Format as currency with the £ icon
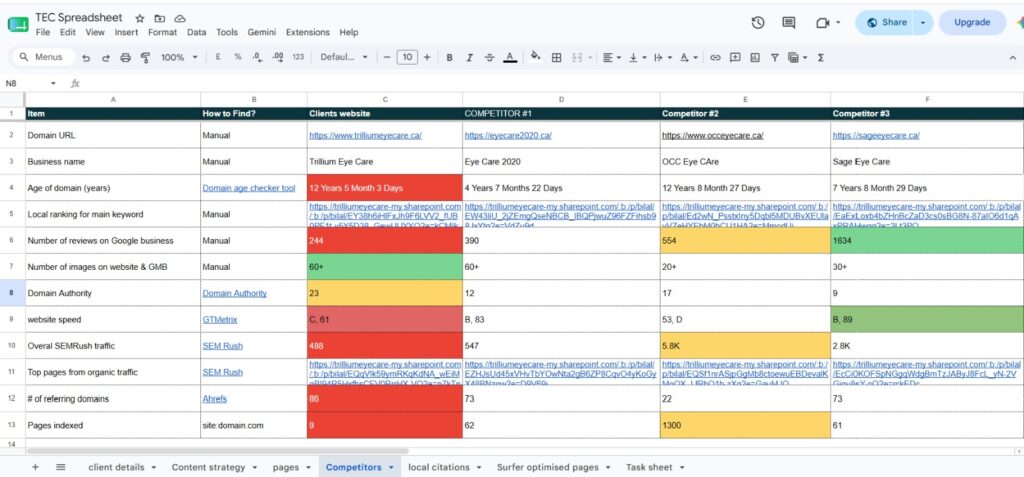This screenshot has width=1024, height=477. click(217, 57)
